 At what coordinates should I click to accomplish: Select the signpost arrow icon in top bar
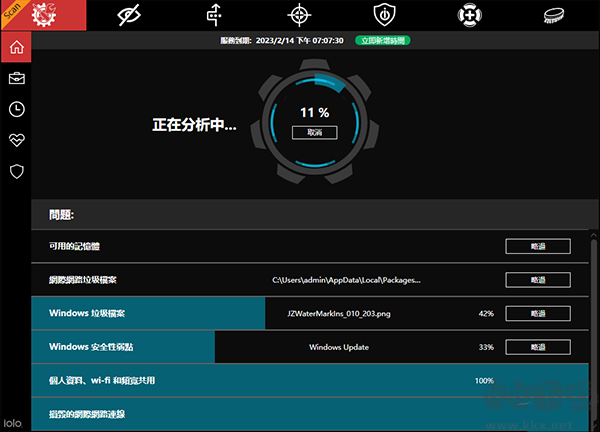coord(214,15)
